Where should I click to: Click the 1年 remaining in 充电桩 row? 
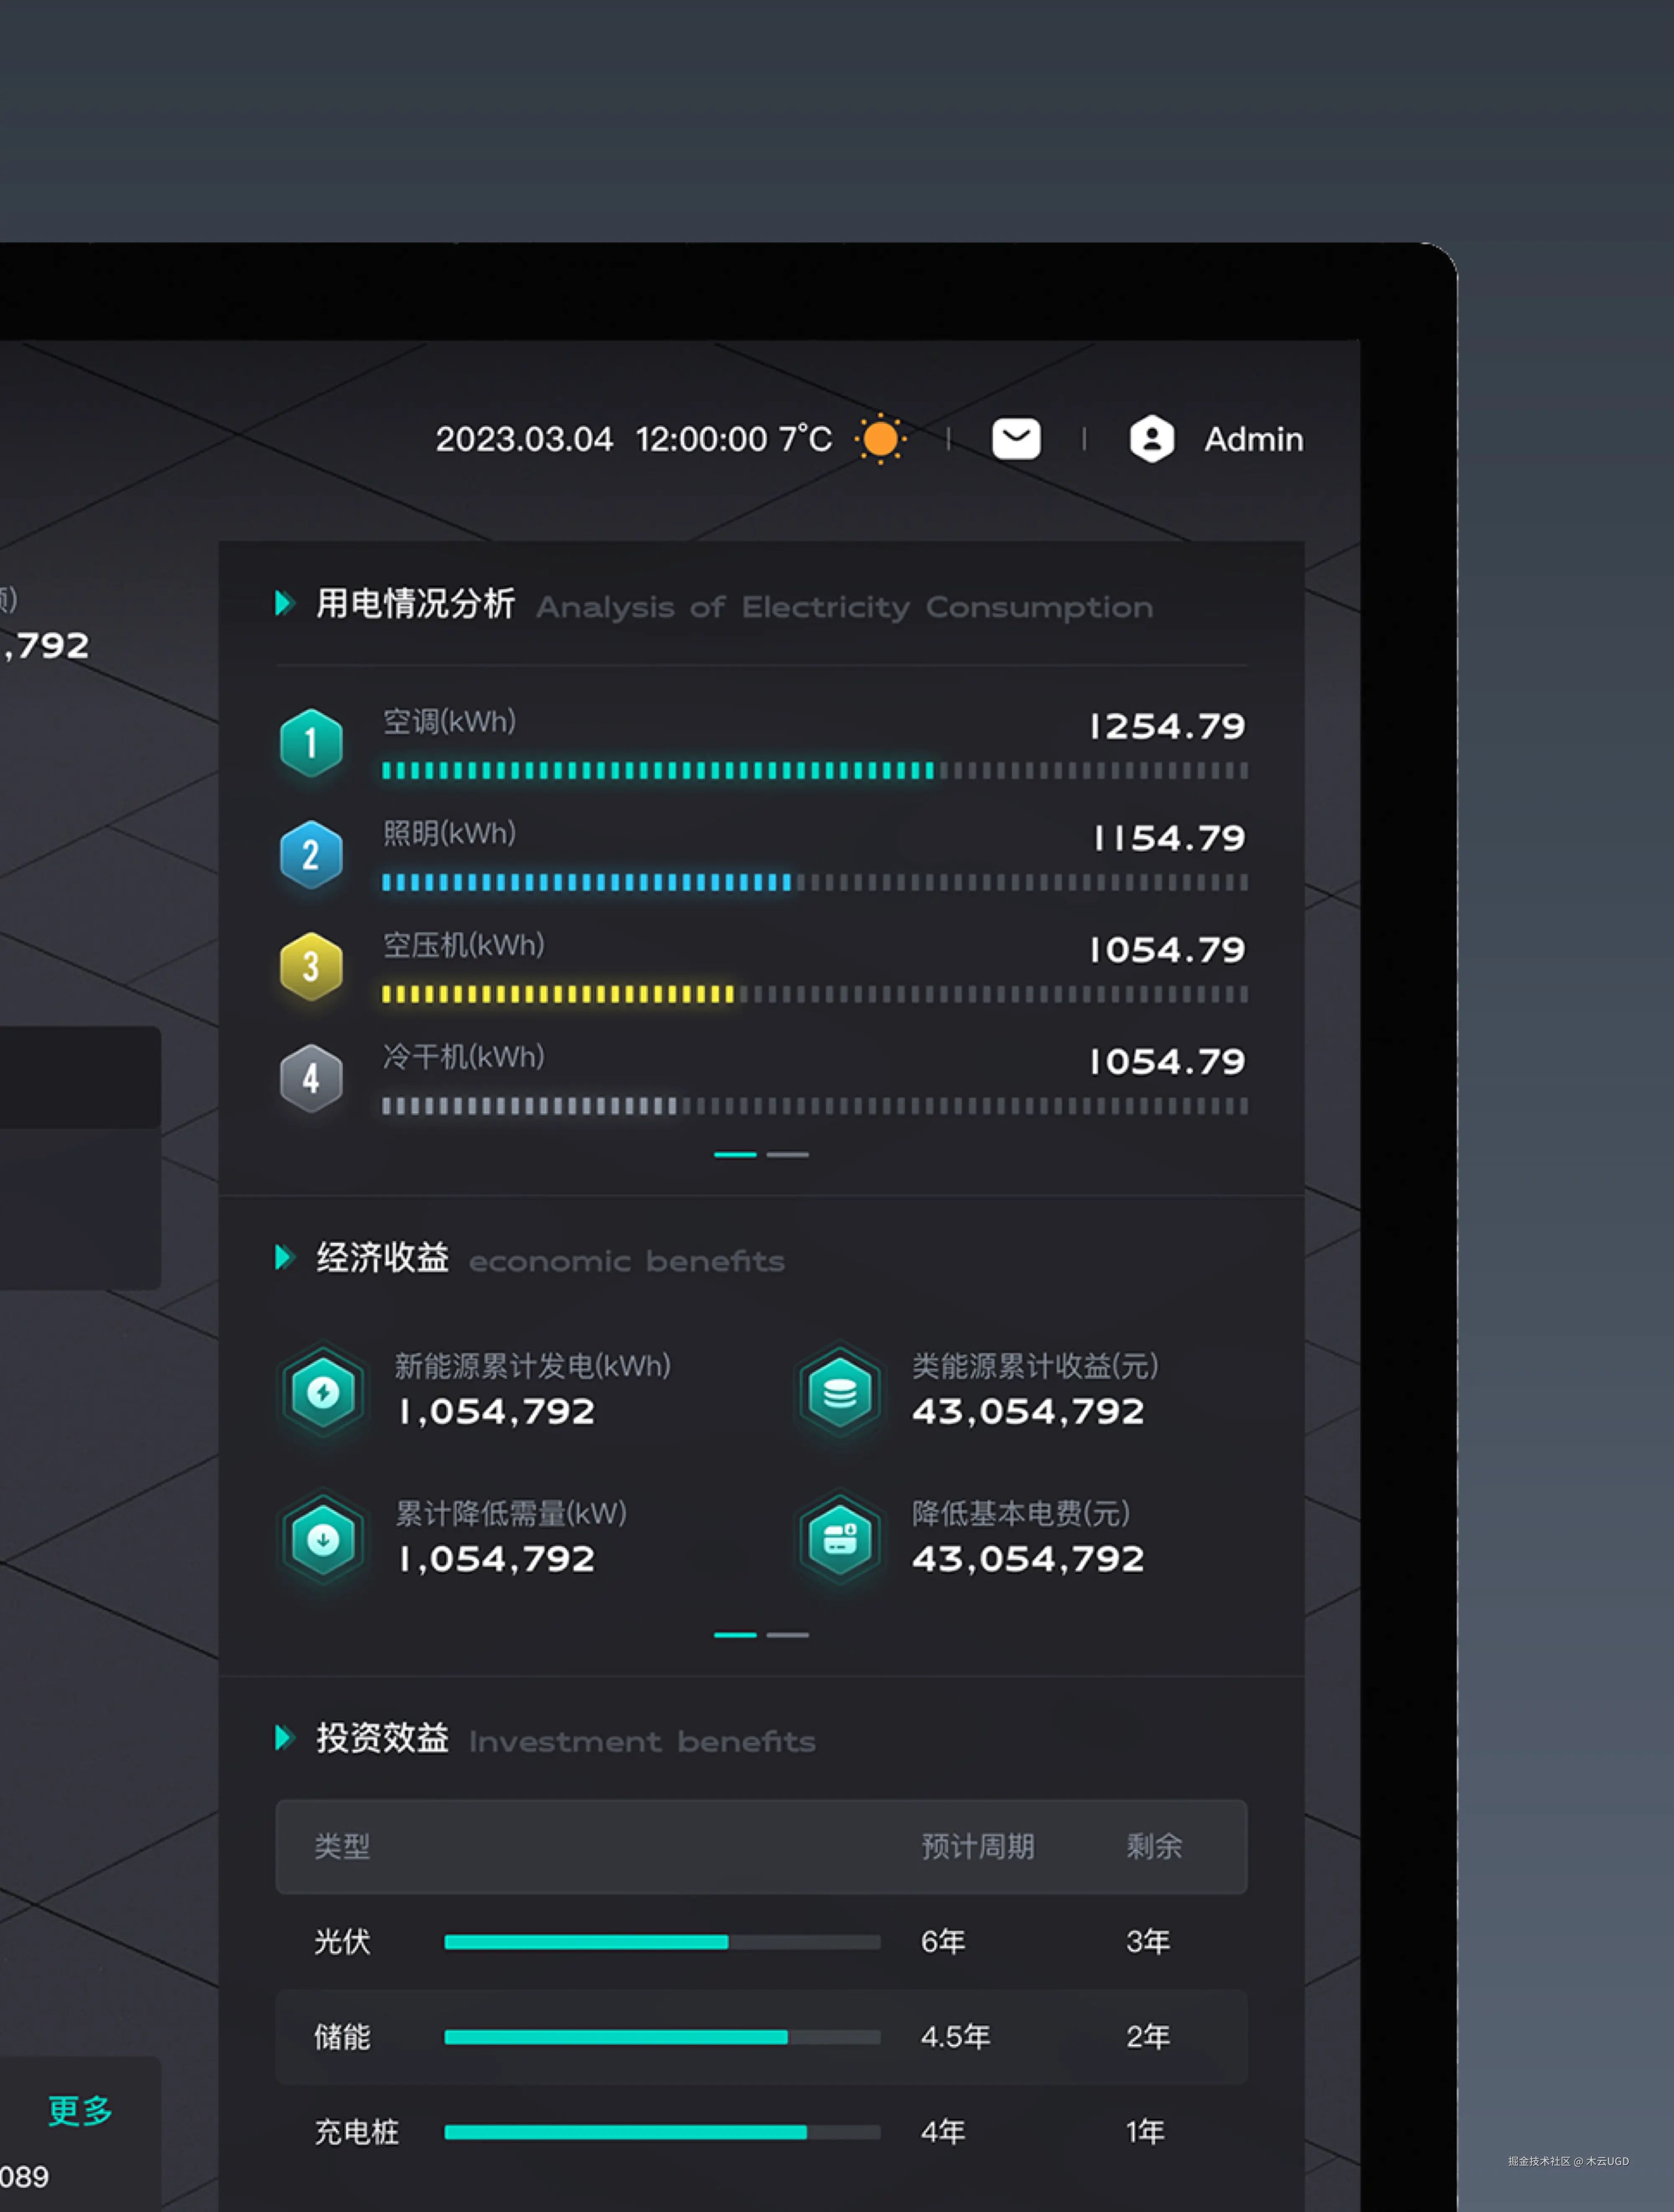click(1146, 2132)
